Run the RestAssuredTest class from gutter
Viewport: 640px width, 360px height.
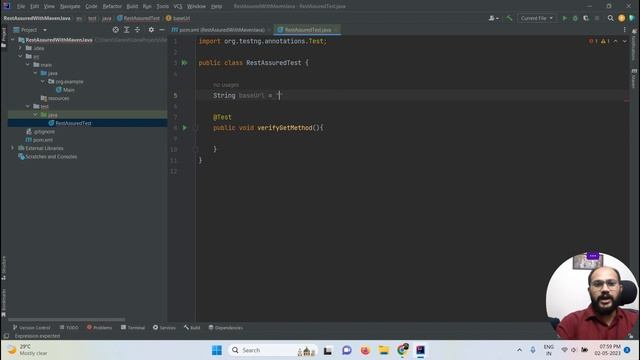click(x=184, y=63)
